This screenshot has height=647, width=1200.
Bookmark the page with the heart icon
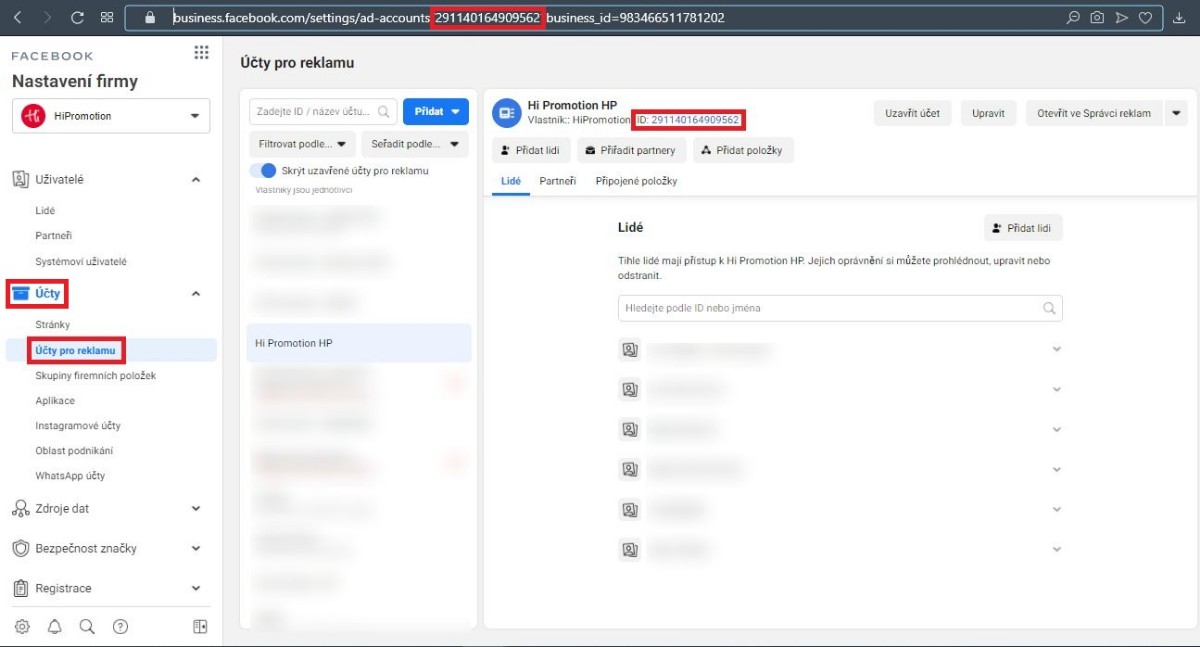click(1146, 17)
